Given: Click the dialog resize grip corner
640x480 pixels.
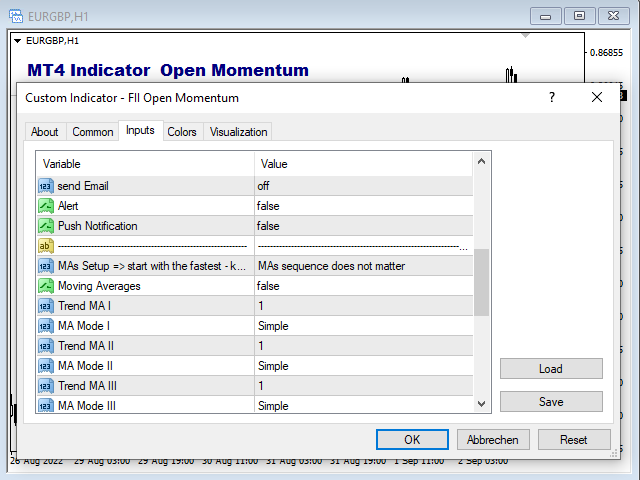Looking at the screenshot, I should point(614,453).
